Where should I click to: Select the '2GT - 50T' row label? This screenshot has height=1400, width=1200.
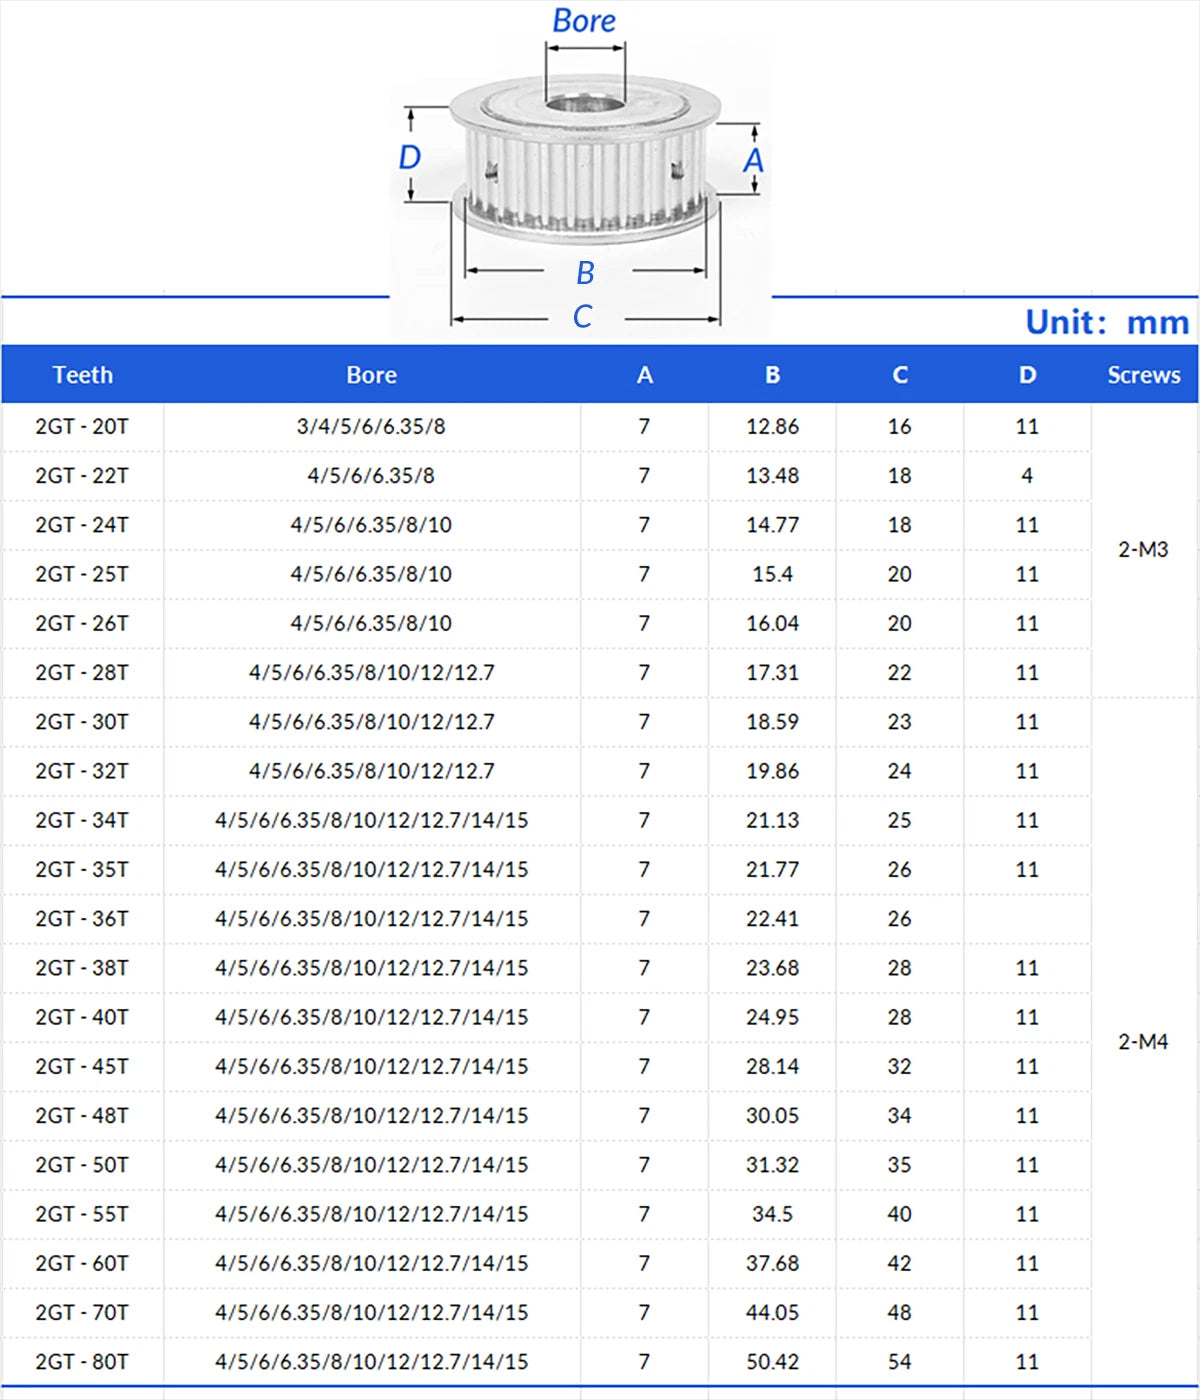82,1165
